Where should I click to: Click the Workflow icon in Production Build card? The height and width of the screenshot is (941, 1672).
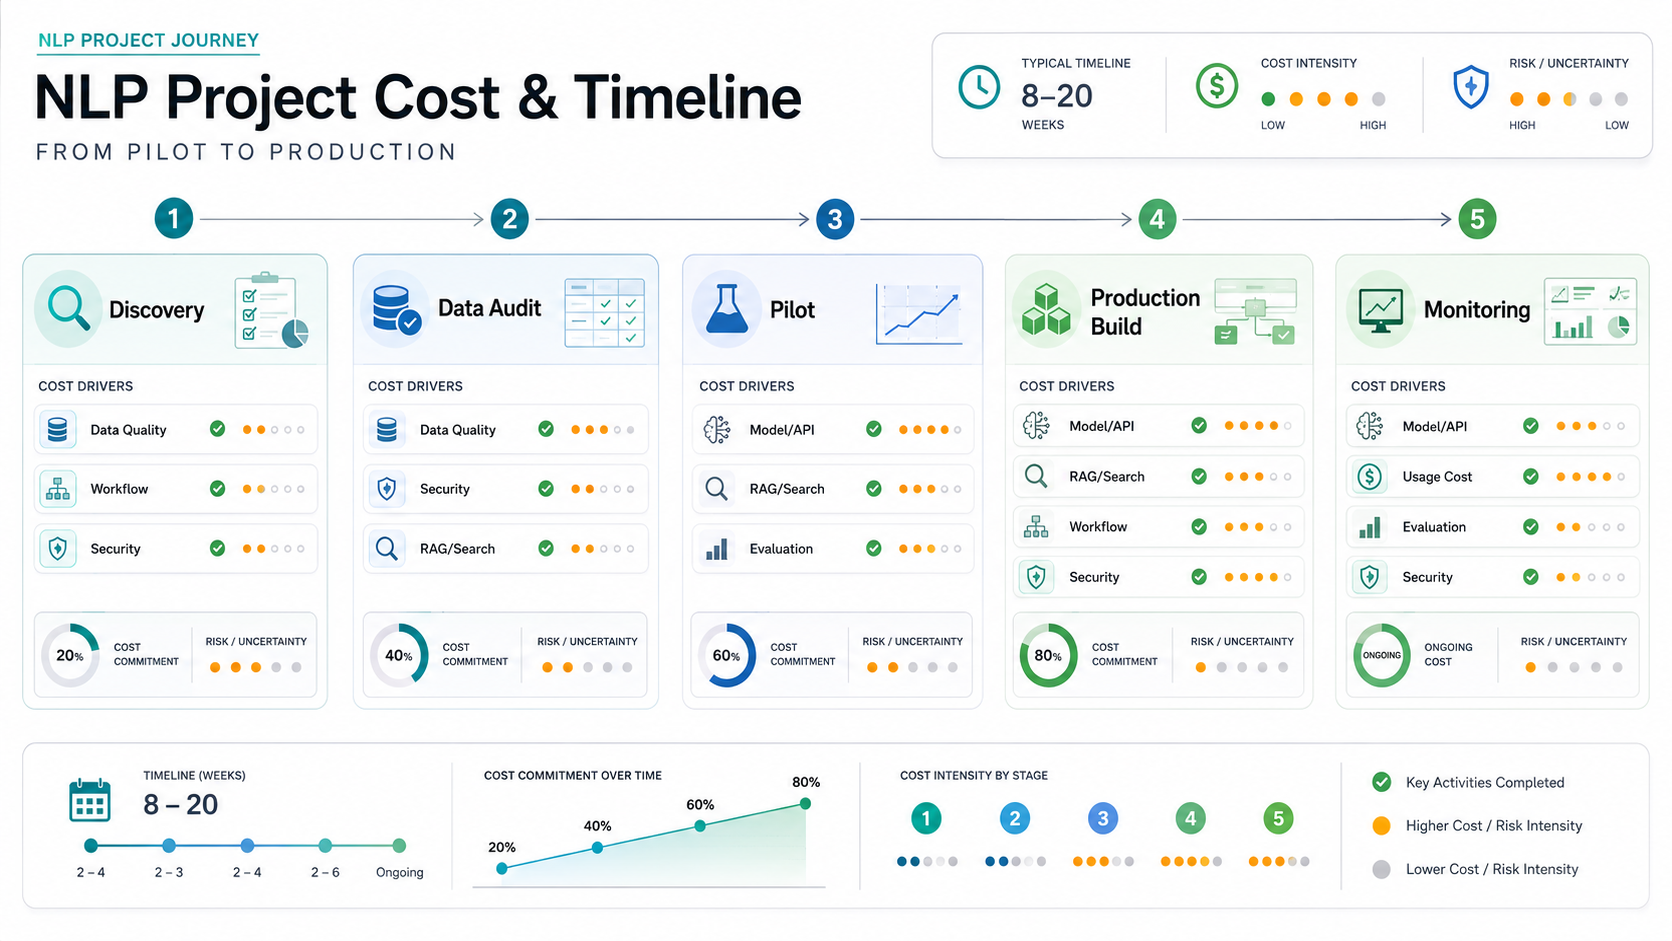coord(1036,527)
